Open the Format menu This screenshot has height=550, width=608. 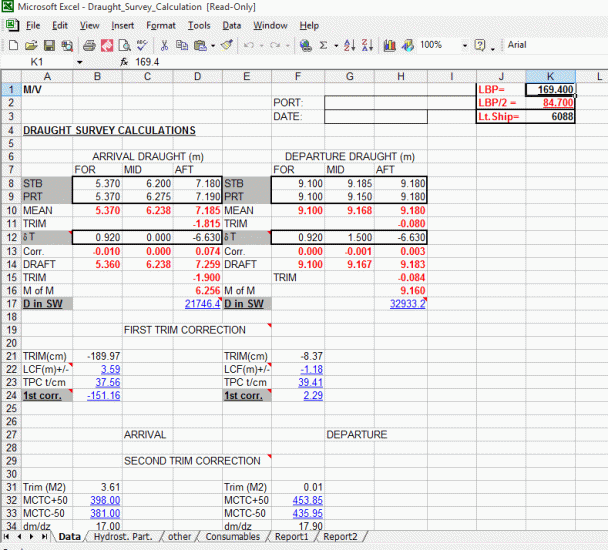(160, 25)
